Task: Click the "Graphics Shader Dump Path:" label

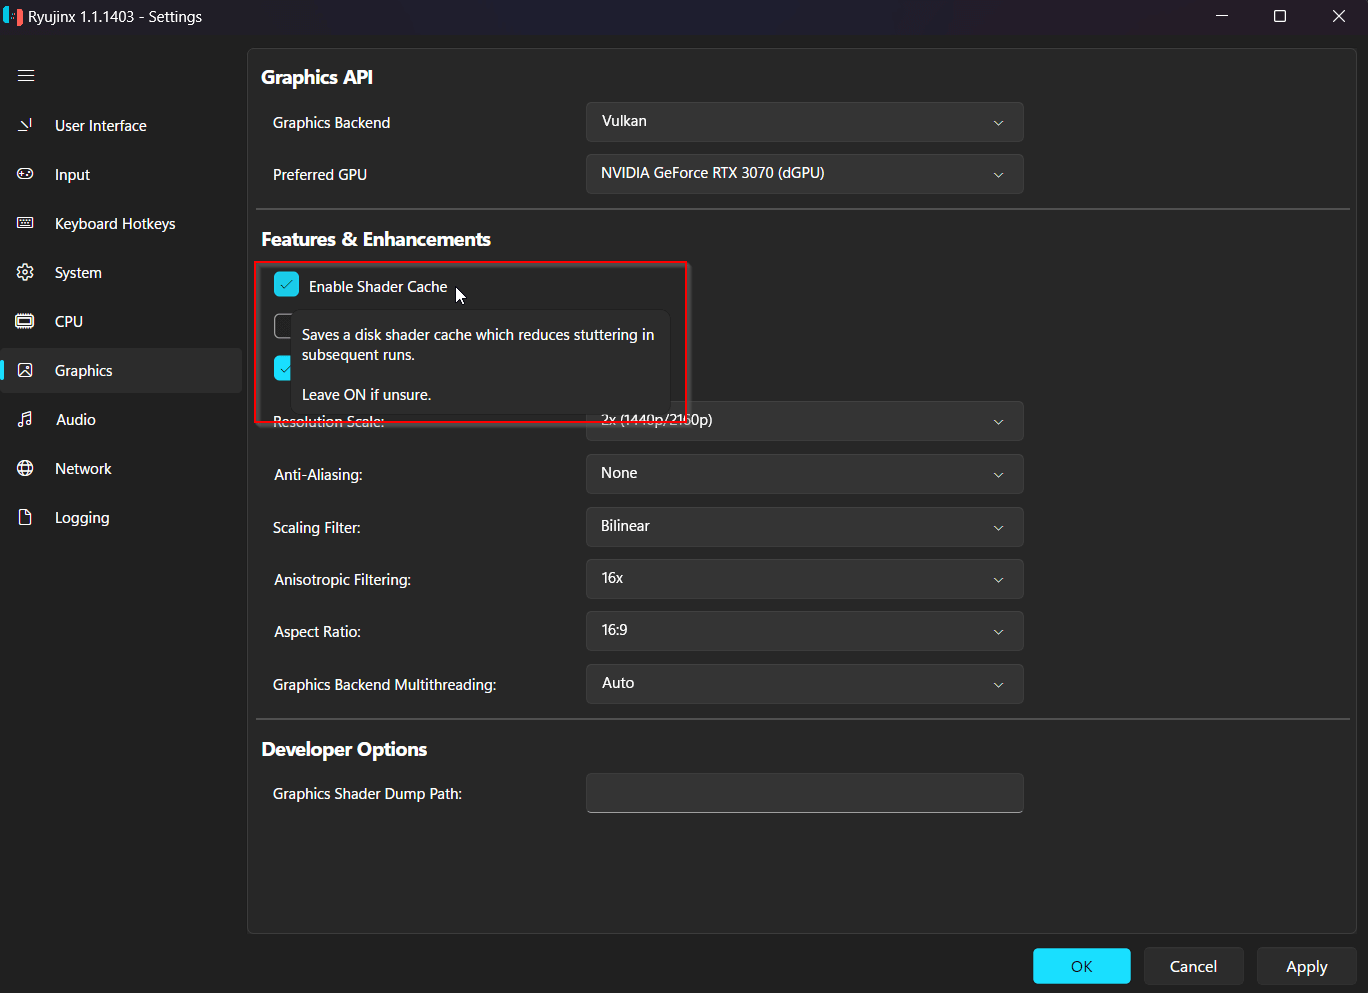Action: 367,794
